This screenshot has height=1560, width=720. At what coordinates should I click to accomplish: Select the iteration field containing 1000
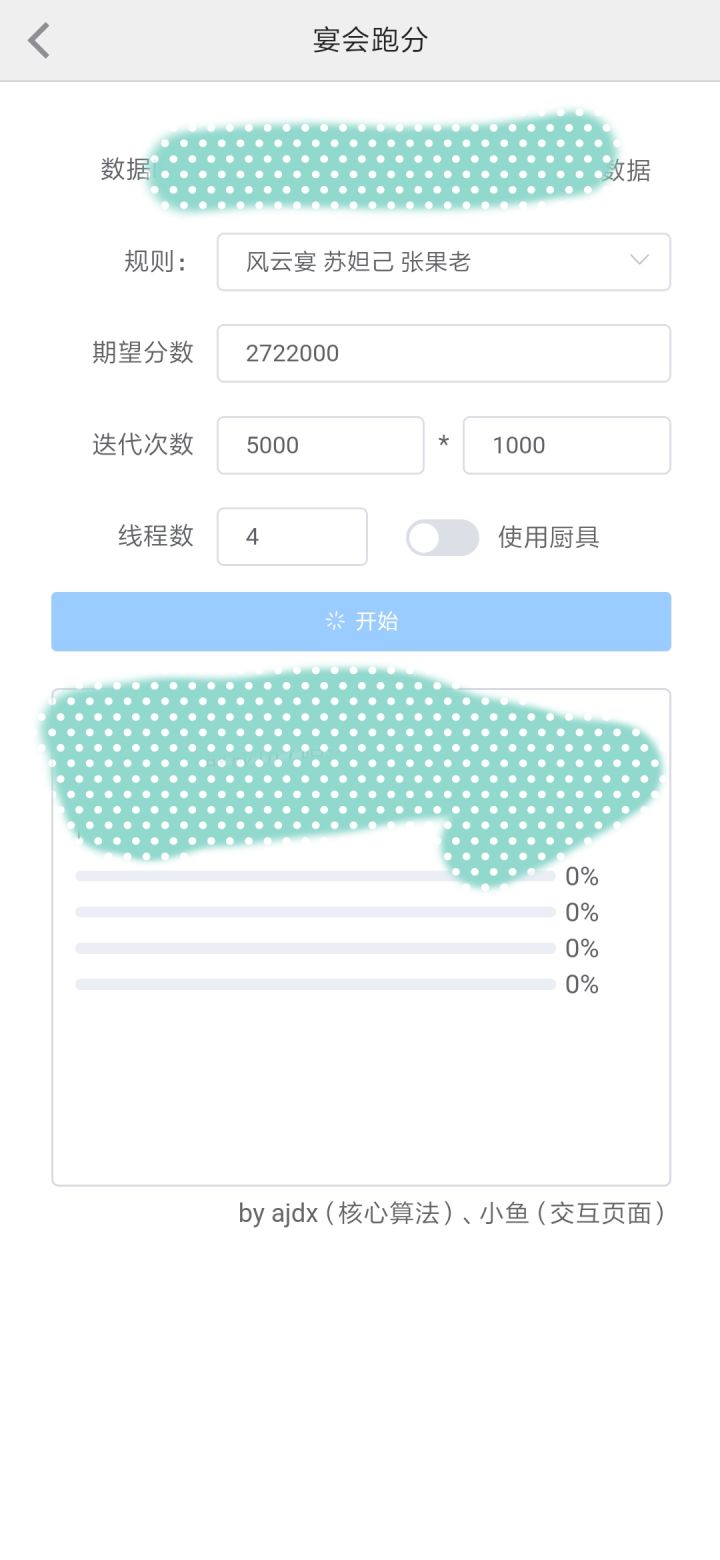[x=566, y=445]
